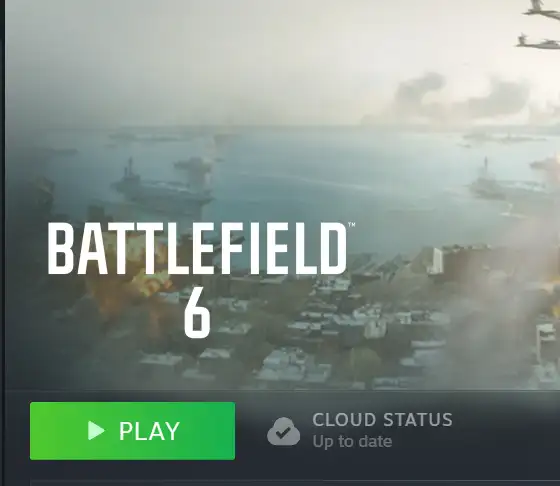The width and height of the screenshot is (560, 486).
Task: Click the cloud checkmark sync icon
Action: click(x=284, y=431)
